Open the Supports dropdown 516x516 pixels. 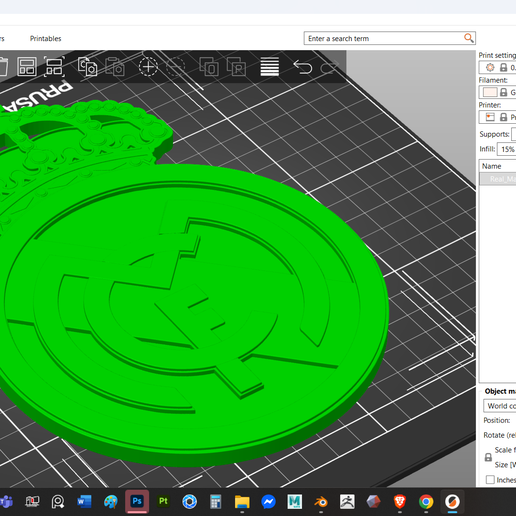pos(514,134)
